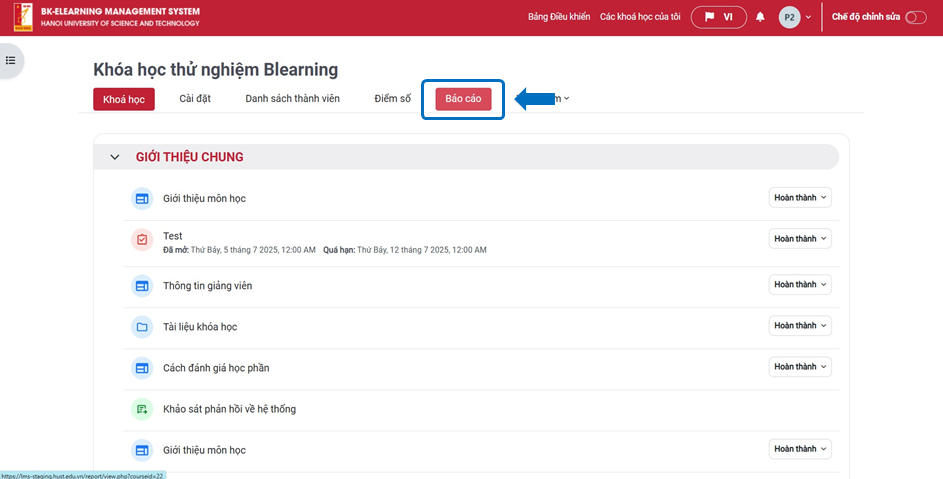Image resolution: width=943 pixels, height=479 pixels.
Task: Open Hoàn thành dropdown for Tài liệu khóa học
Action: [x=800, y=326]
